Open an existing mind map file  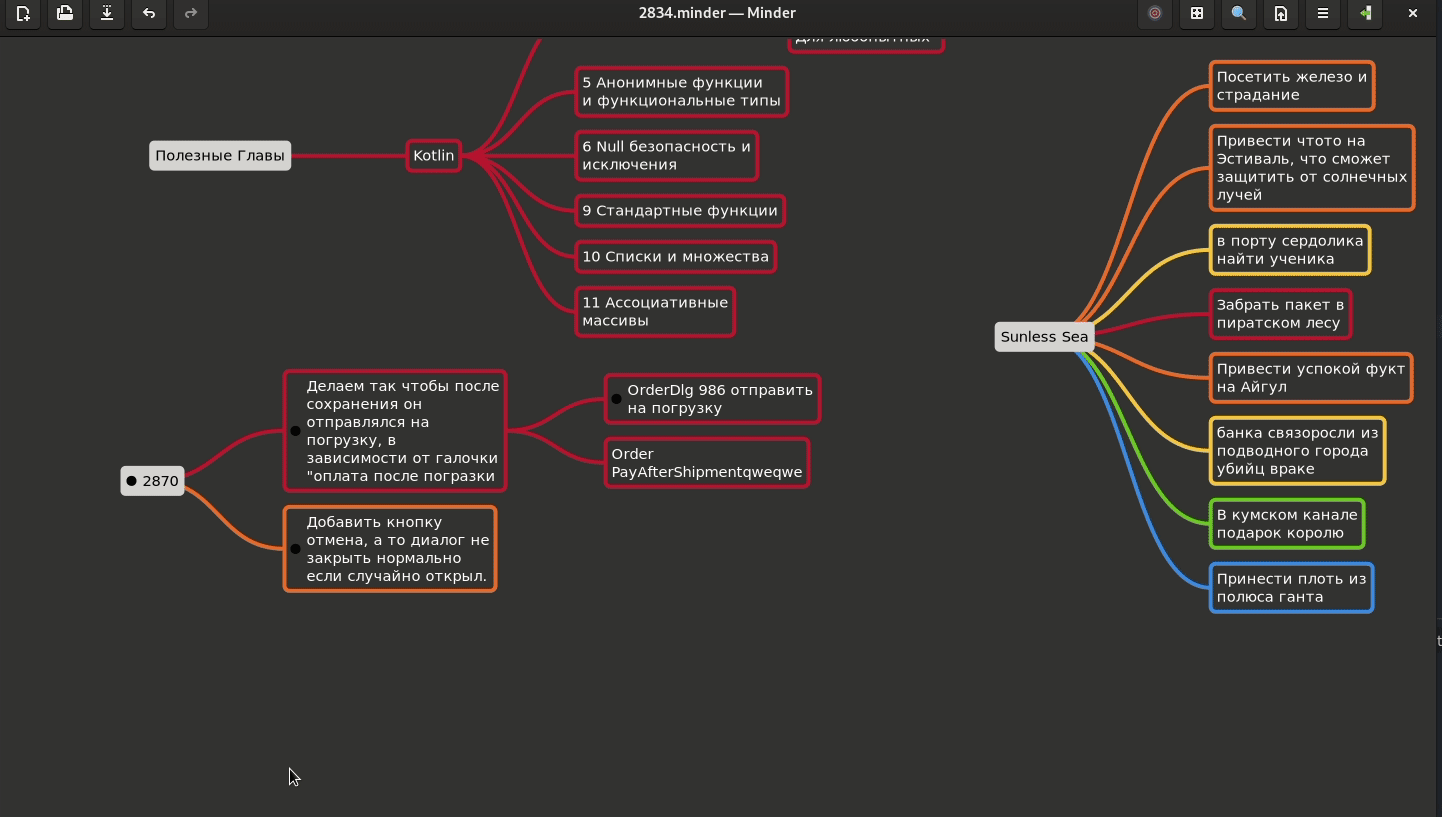tap(65, 14)
